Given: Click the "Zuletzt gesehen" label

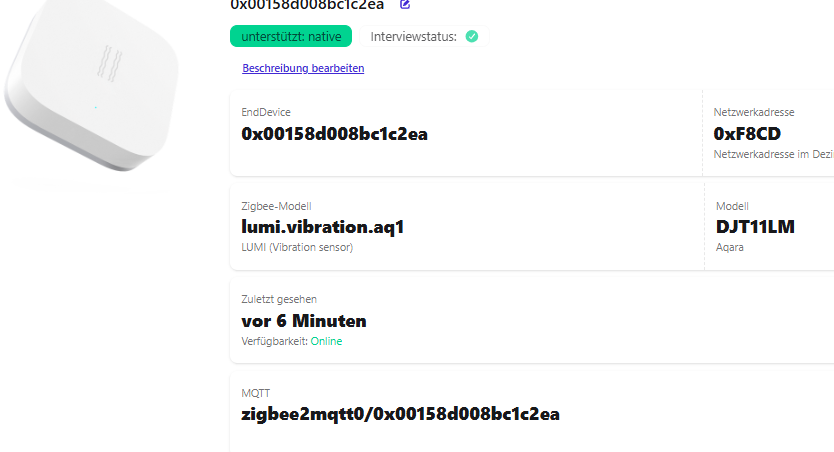Looking at the screenshot, I should (x=280, y=299).
